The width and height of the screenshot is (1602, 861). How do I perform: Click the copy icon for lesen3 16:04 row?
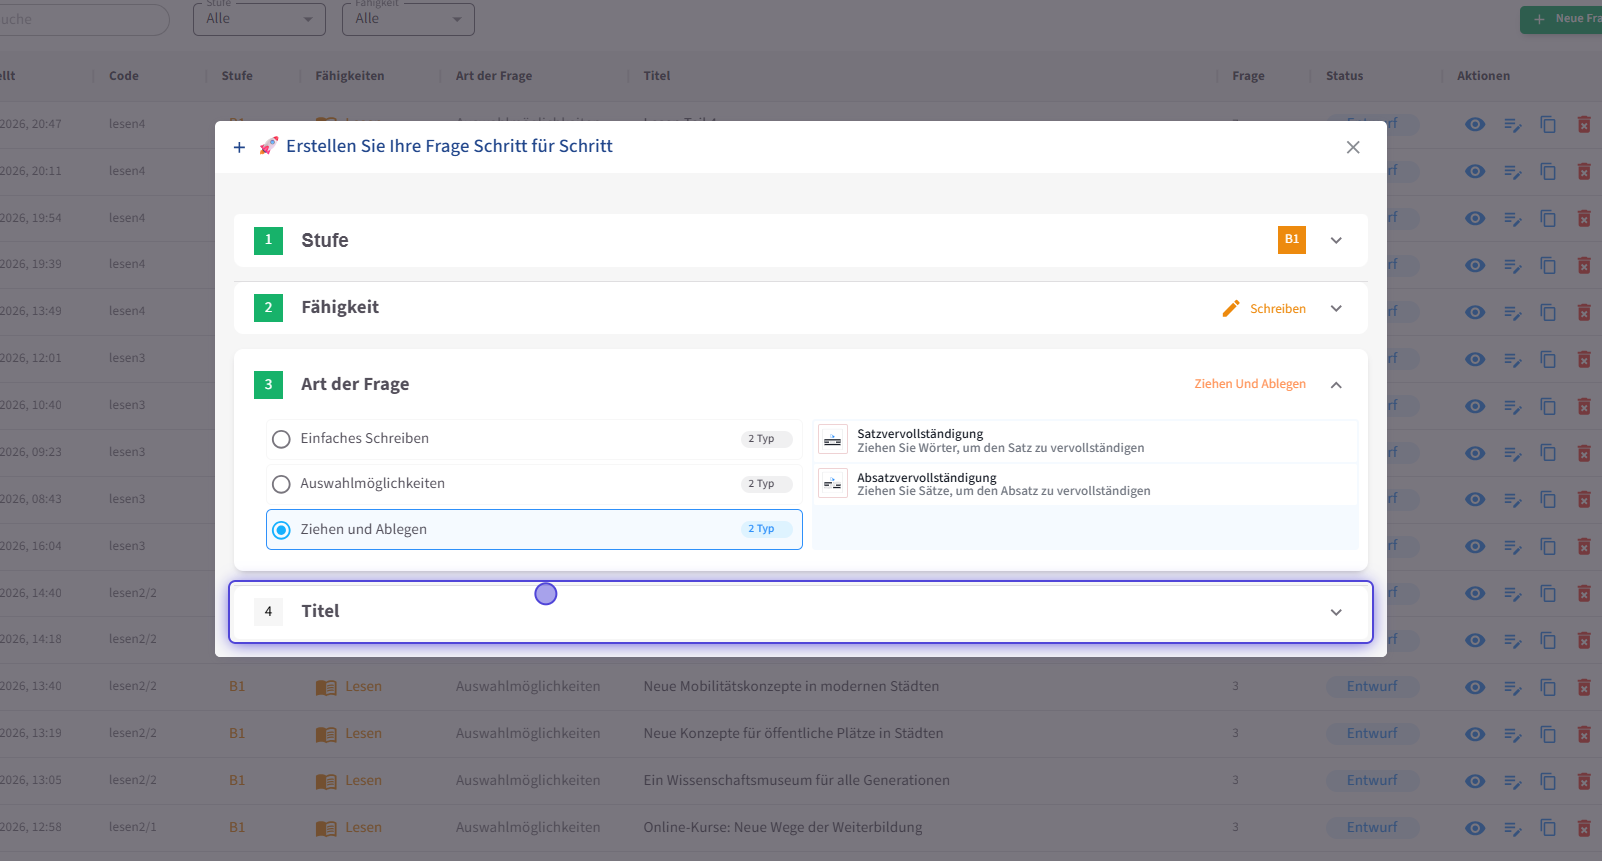click(1548, 547)
